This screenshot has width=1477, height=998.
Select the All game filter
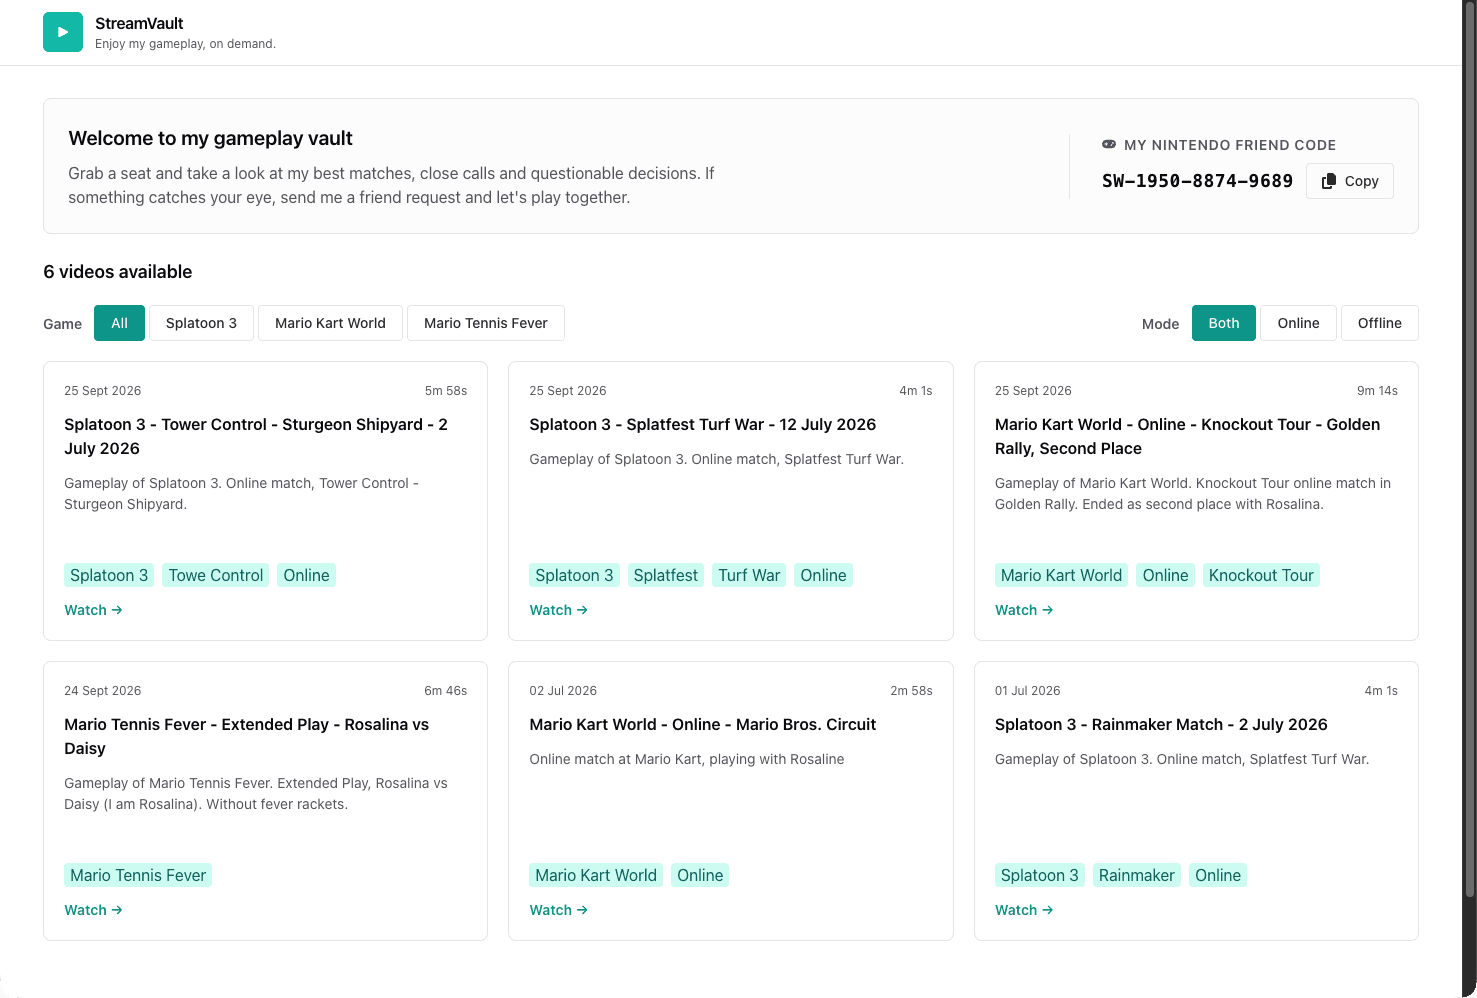120,323
